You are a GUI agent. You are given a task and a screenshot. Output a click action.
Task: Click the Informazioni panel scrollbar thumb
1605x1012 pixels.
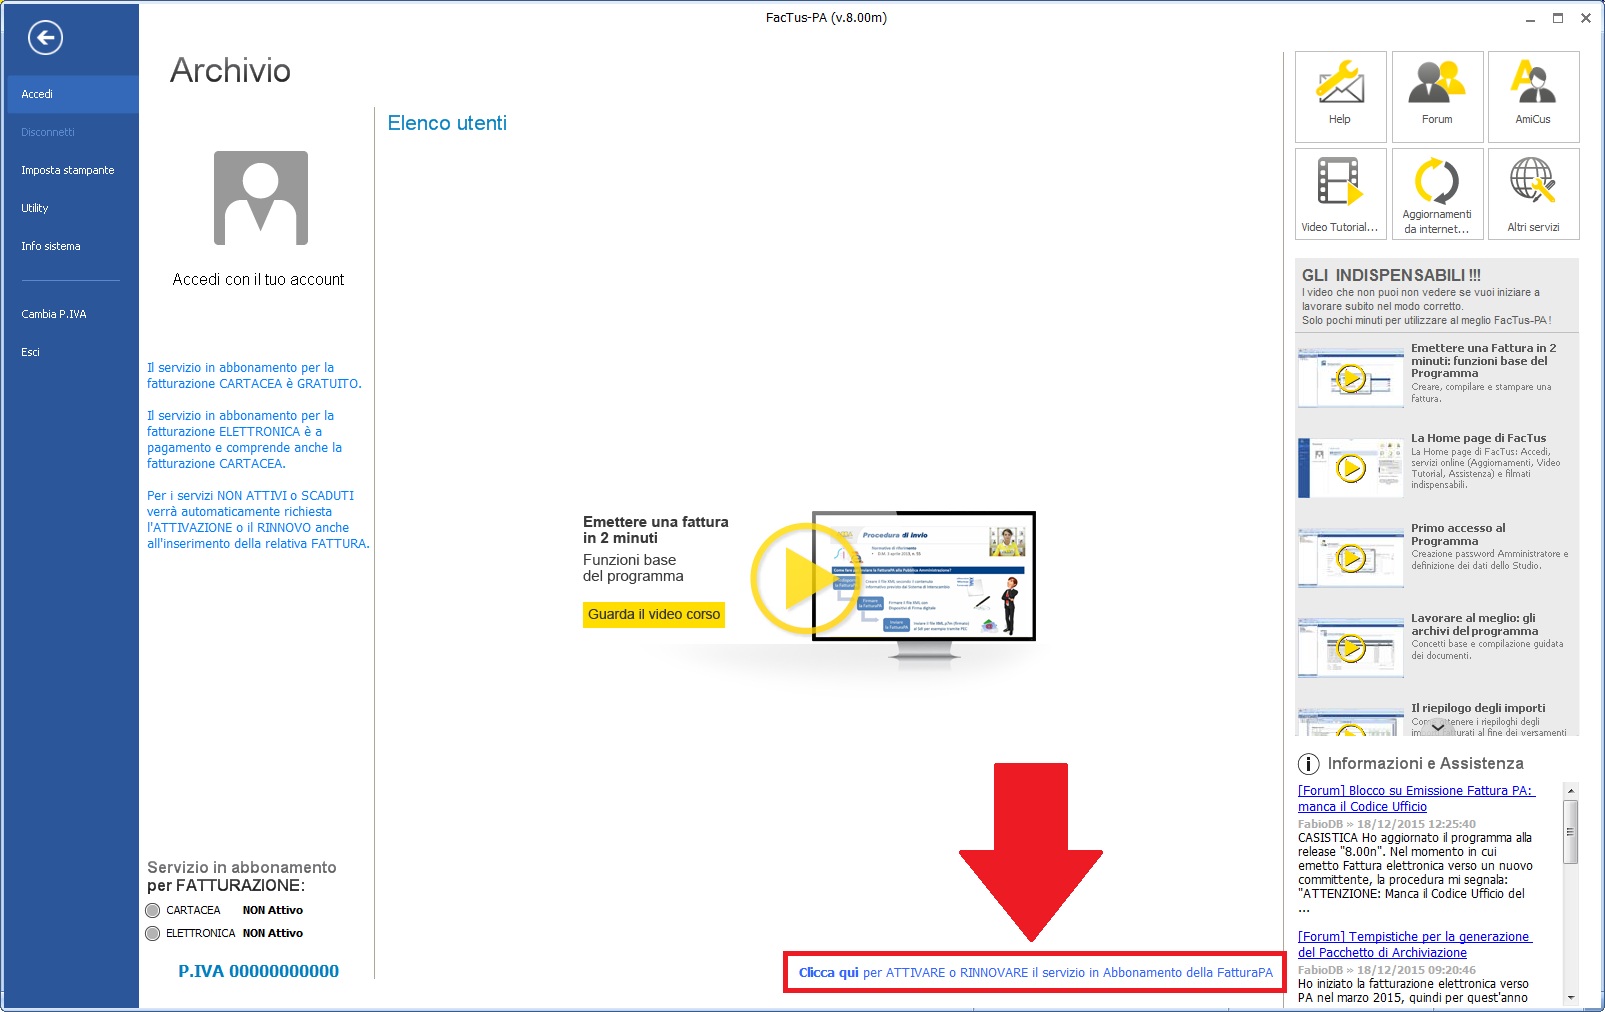pos(1570,831)
